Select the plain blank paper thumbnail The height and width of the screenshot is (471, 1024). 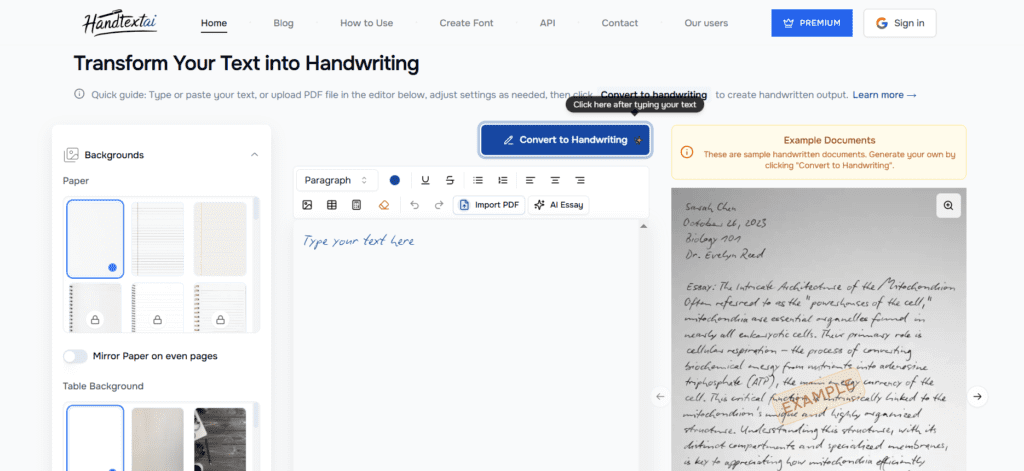(95, 239)
